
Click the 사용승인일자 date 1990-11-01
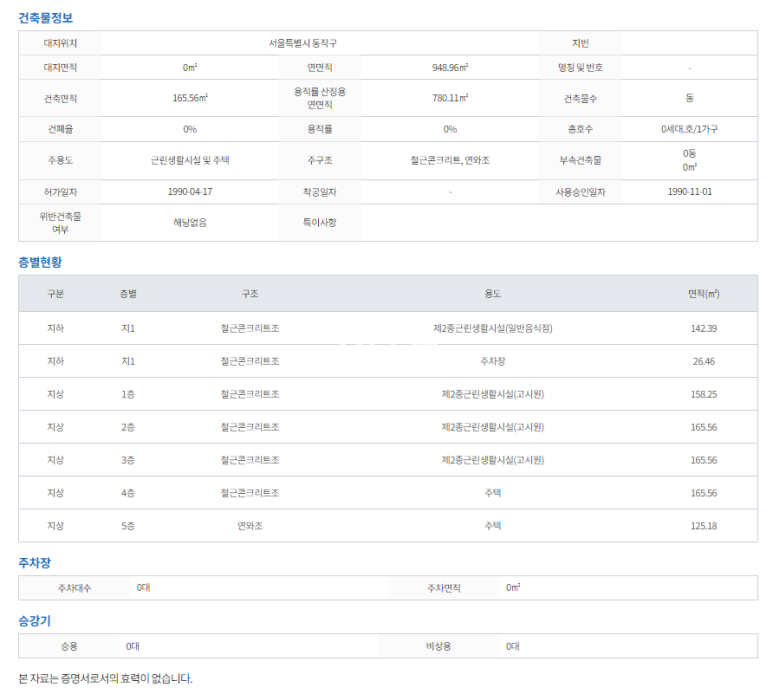click(689, 191)
